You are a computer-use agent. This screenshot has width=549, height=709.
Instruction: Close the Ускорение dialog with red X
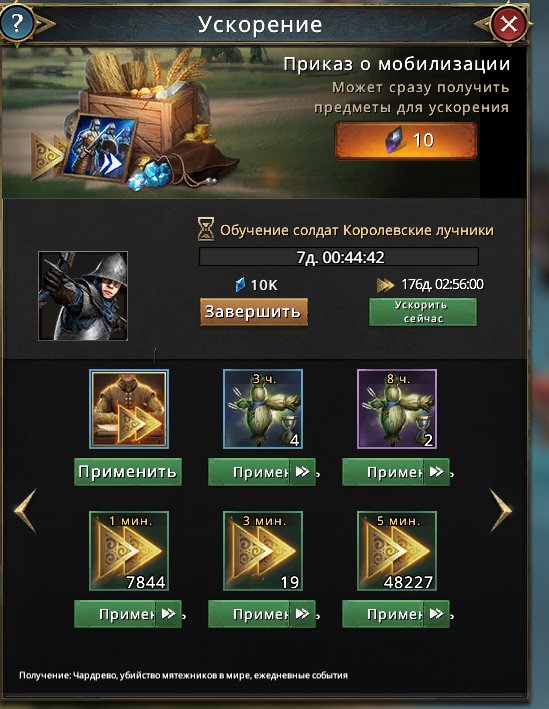pos(509,24)
